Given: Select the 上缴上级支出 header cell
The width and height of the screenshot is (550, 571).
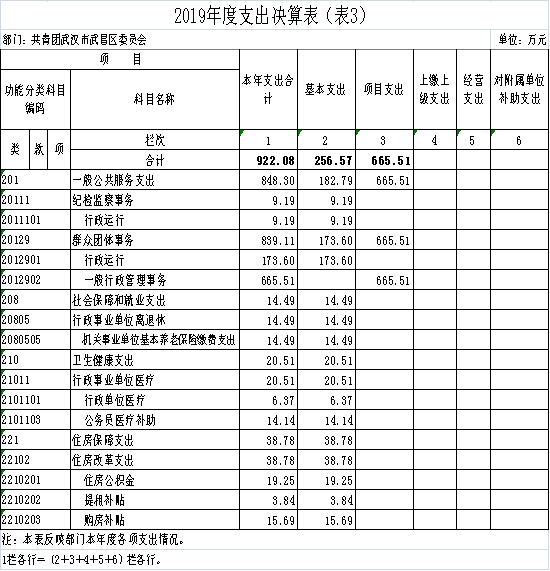Looking at the screenshot, I should pos(435,90).
